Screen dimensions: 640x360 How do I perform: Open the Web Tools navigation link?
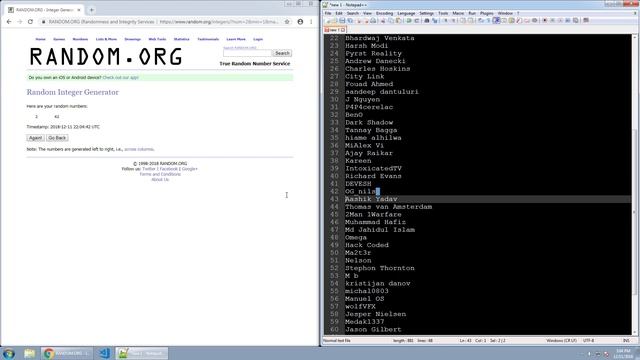(x=157, y=39)
